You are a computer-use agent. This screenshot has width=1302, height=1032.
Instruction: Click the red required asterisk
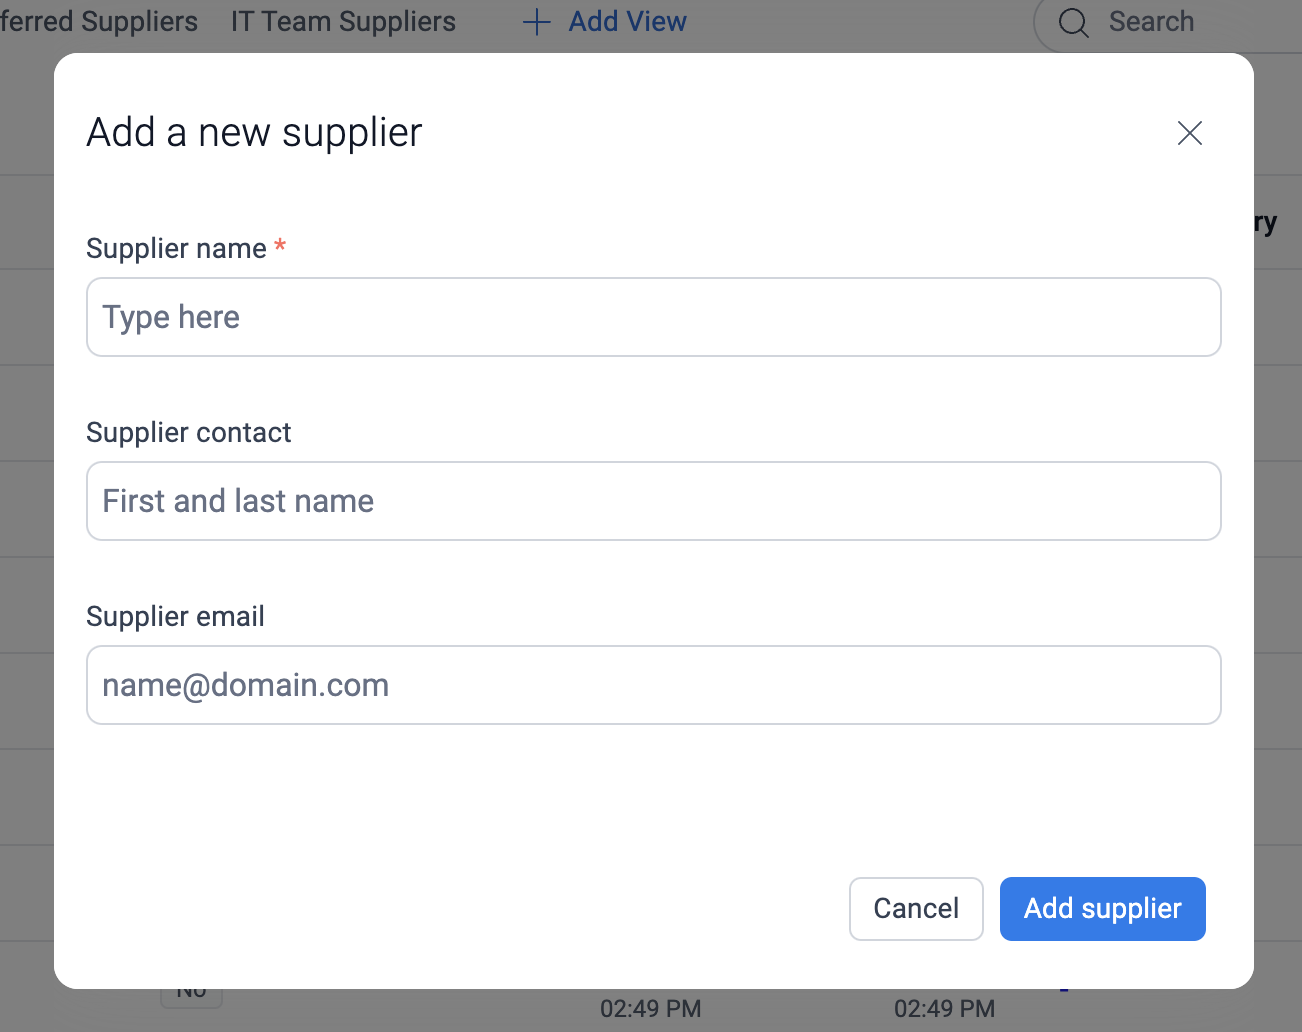(280, 246)
